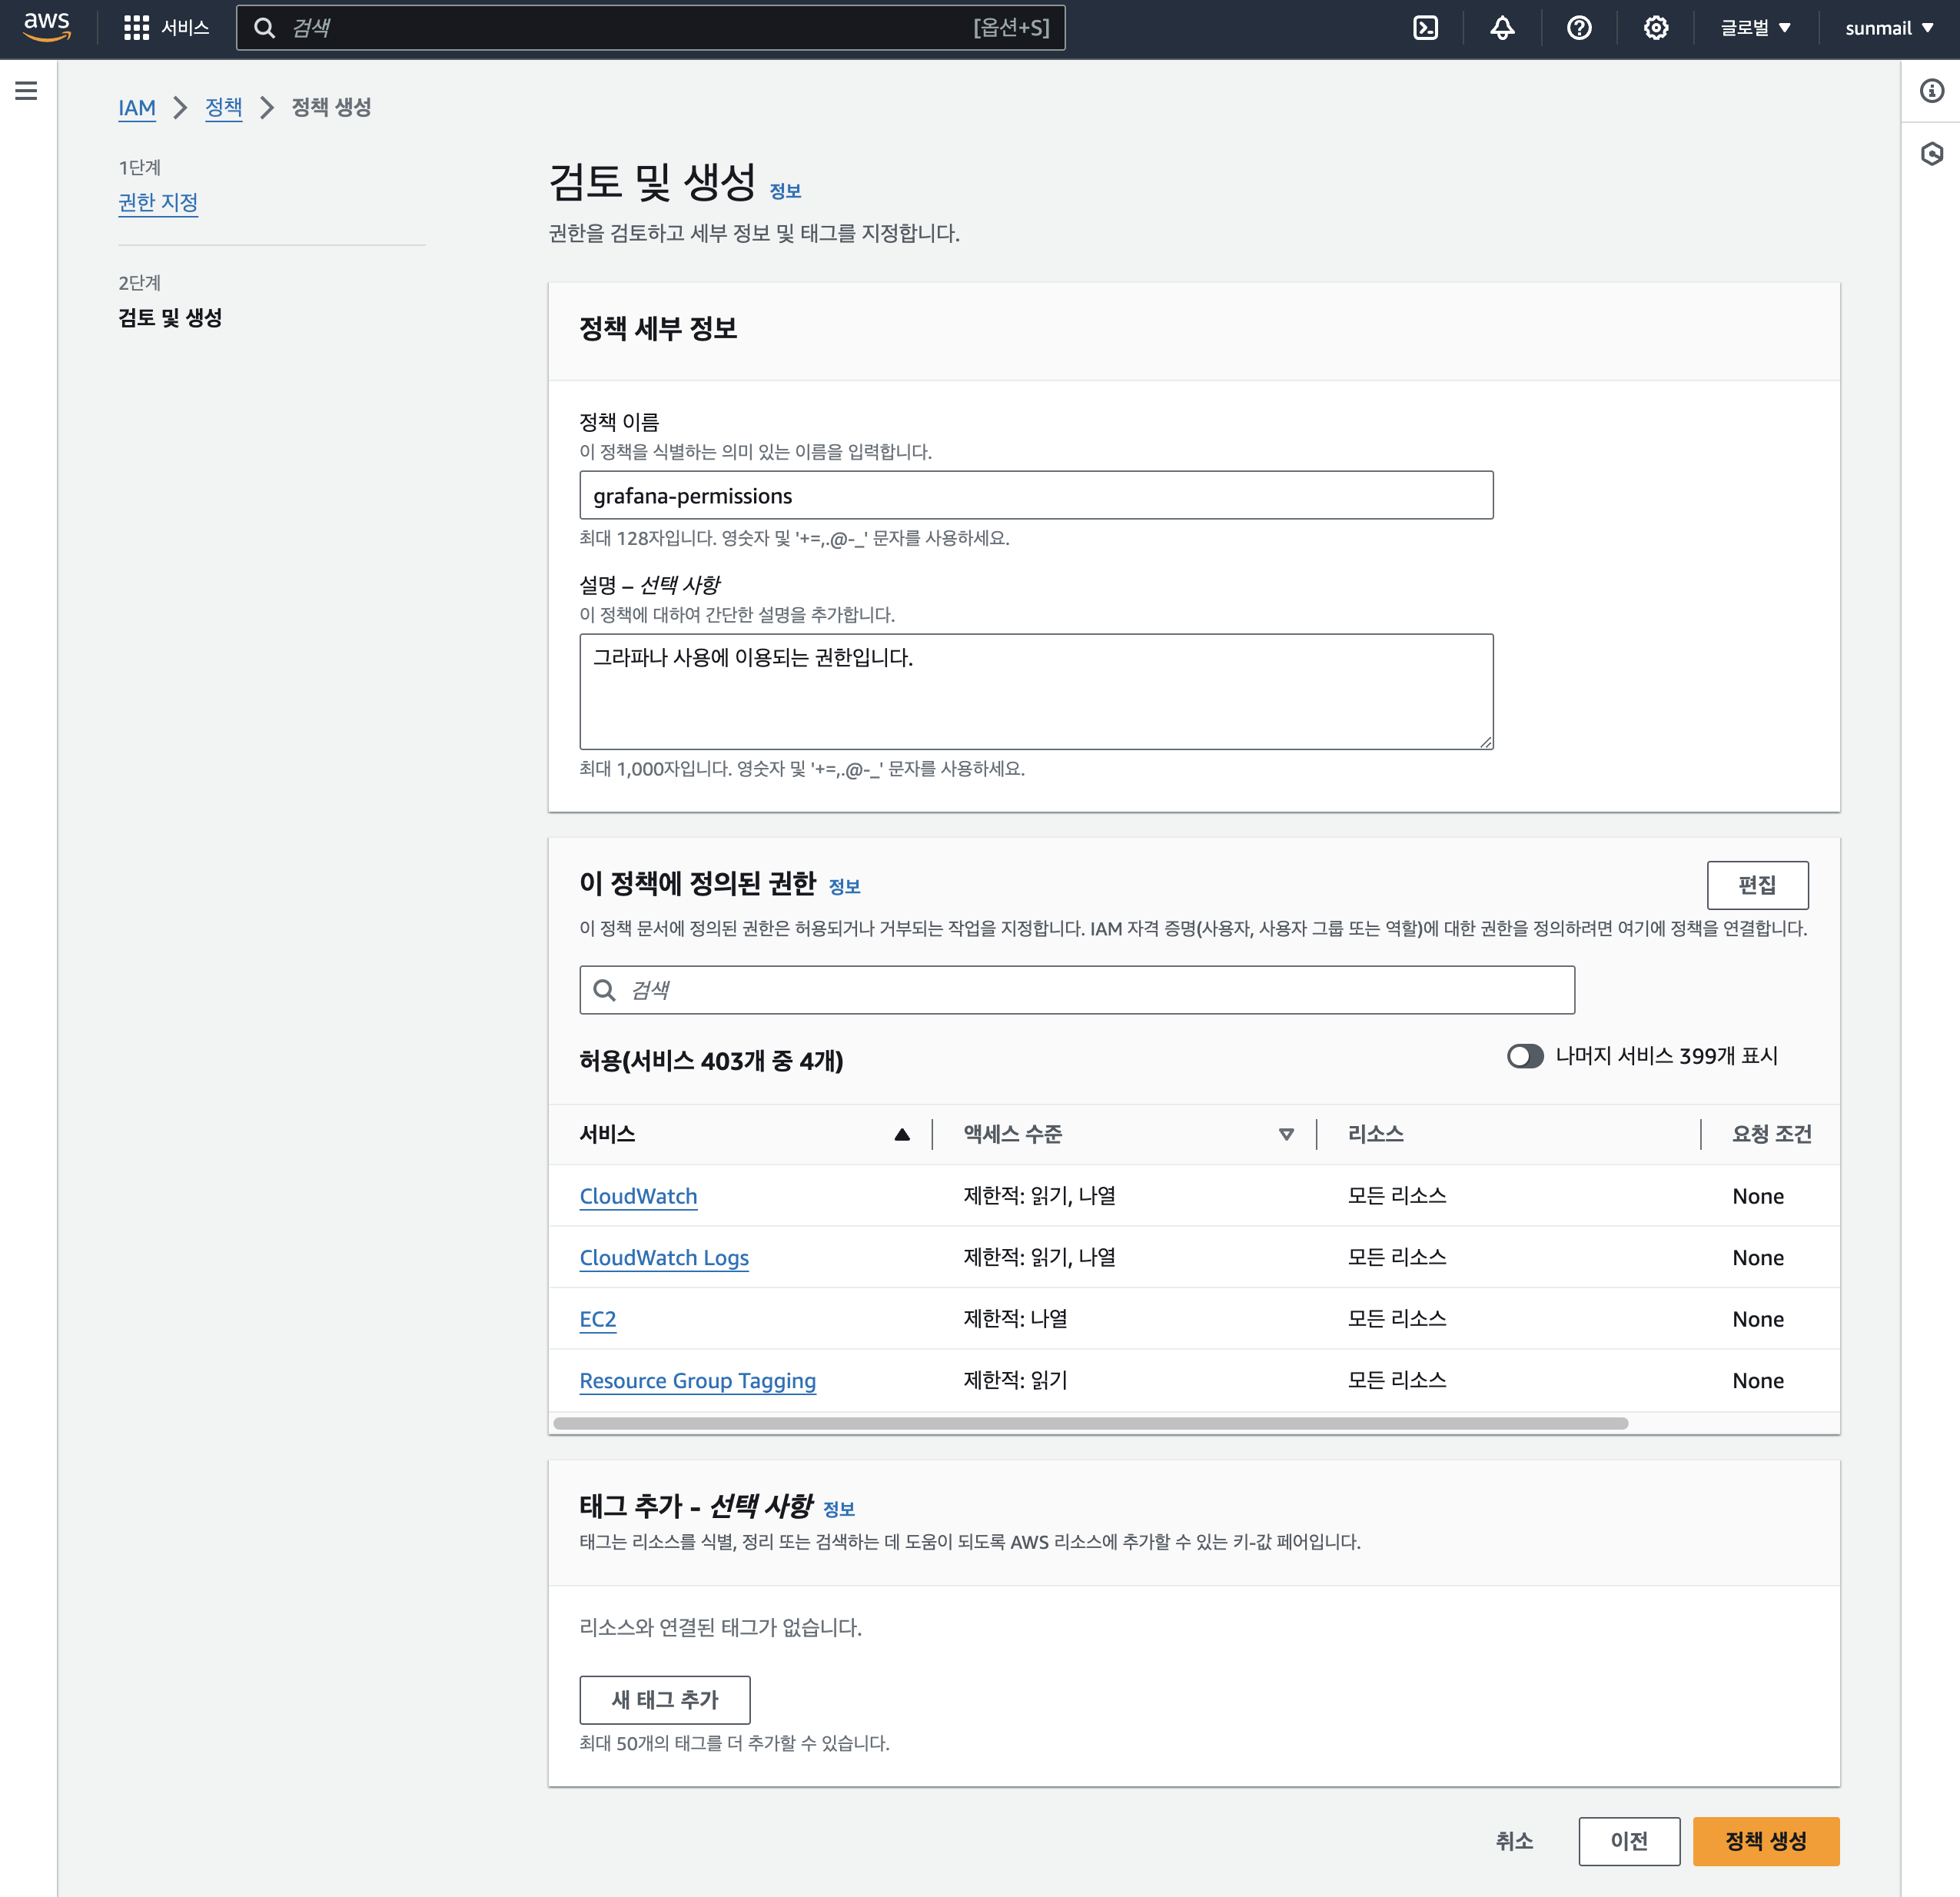Click the 정책 이름 input field
1960x1897 pixels.
click(x=1036, y=495)
